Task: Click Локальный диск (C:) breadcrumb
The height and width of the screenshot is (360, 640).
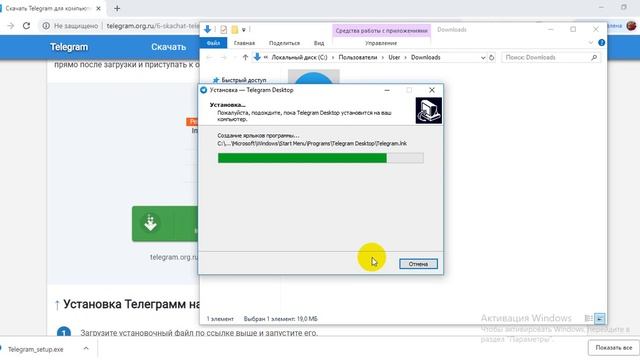Action: [x=299, y=58]
